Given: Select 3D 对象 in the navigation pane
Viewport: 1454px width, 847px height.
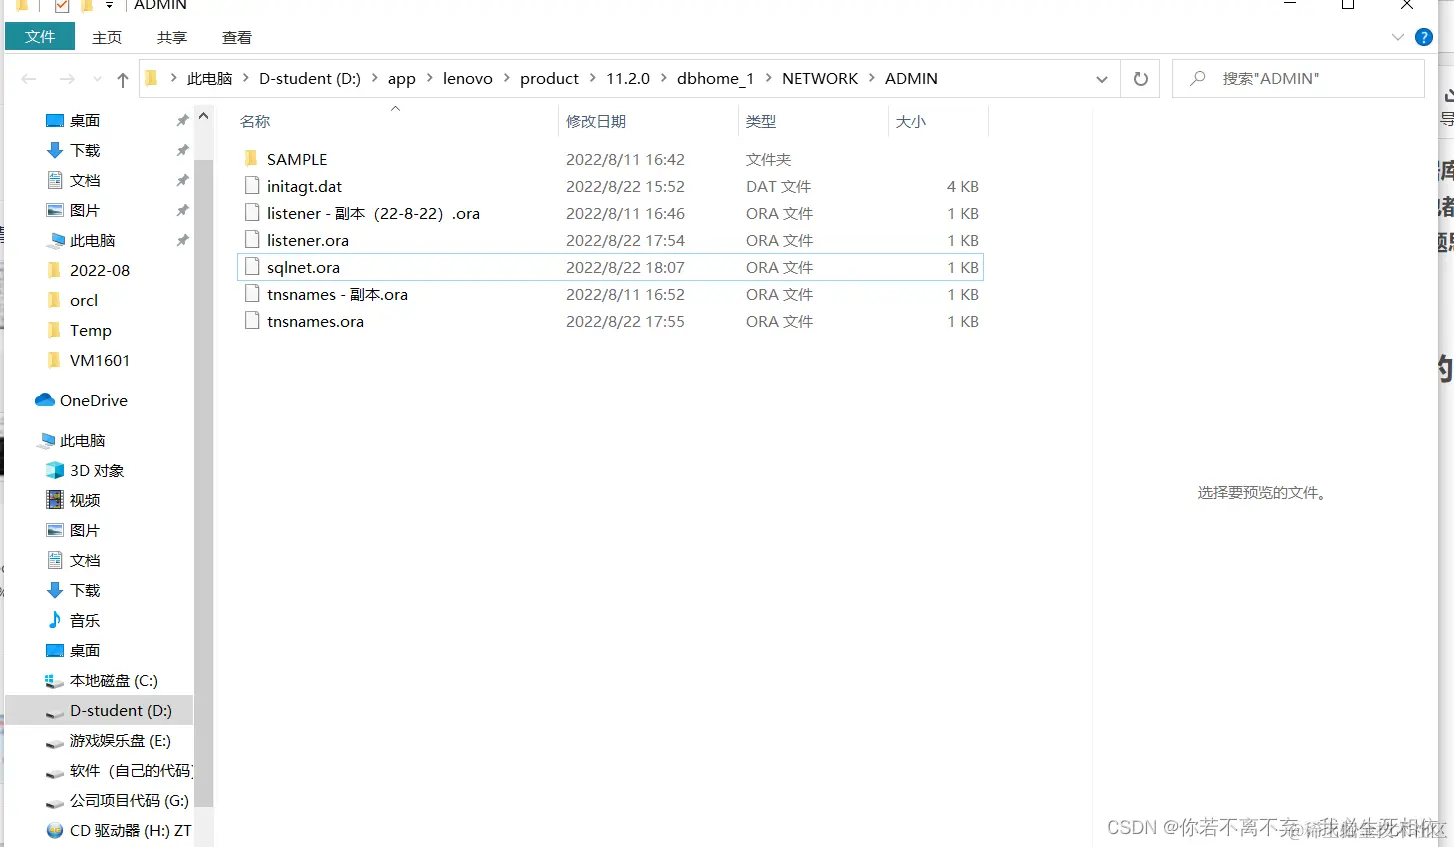Looking at the screenshot, I should point(97,470).
